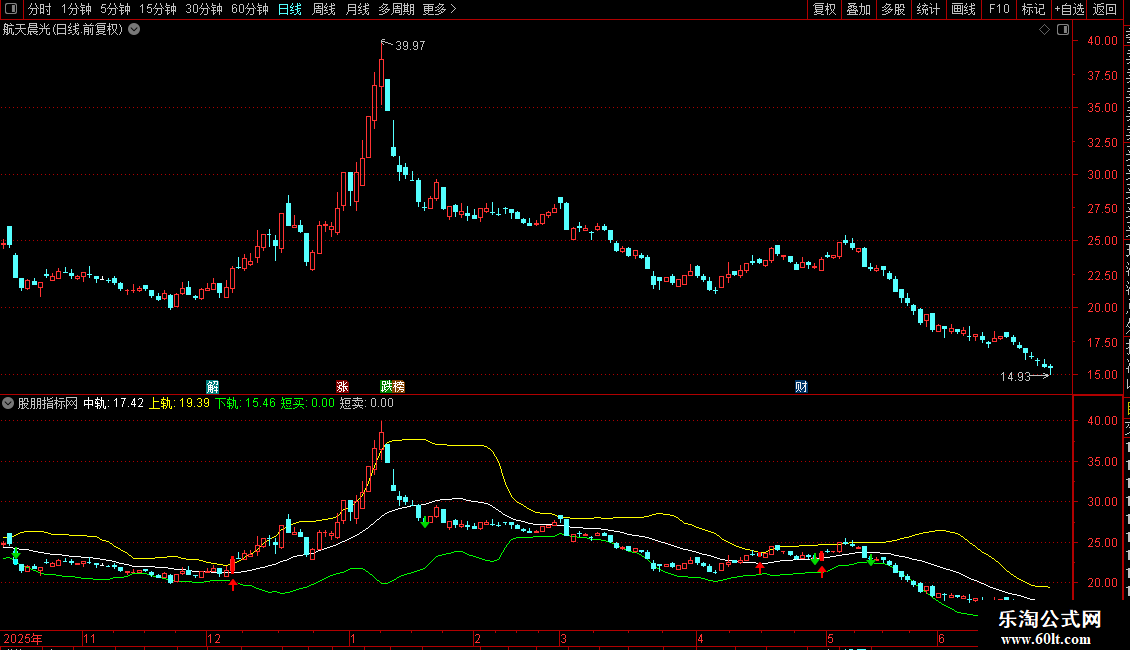Viewport: 1130px width, 650px height.
Task: Click the 股朋指标网 indicator name
Action: (48, 404)
